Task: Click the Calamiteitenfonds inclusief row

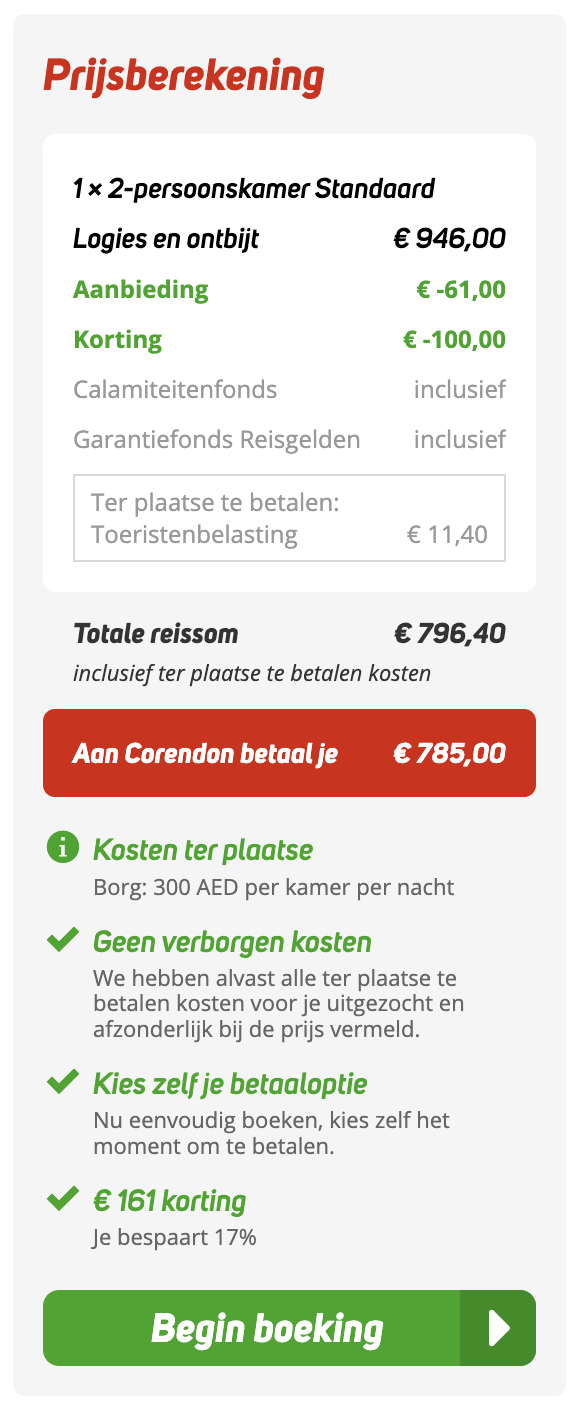Action: click(289, 388)
